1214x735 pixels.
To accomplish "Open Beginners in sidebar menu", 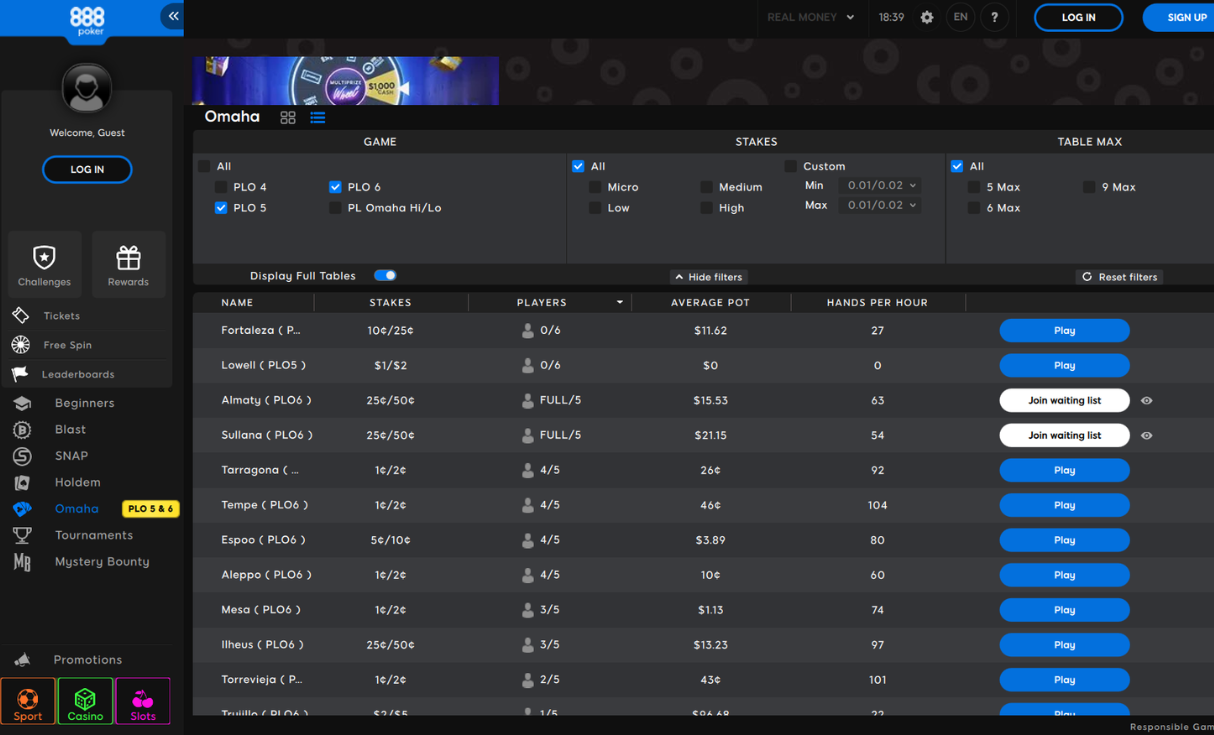I will 86,403.
